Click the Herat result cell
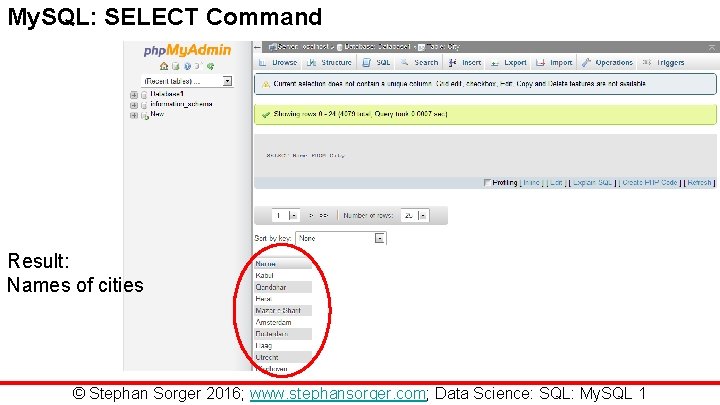 click(x=283, y=299)
